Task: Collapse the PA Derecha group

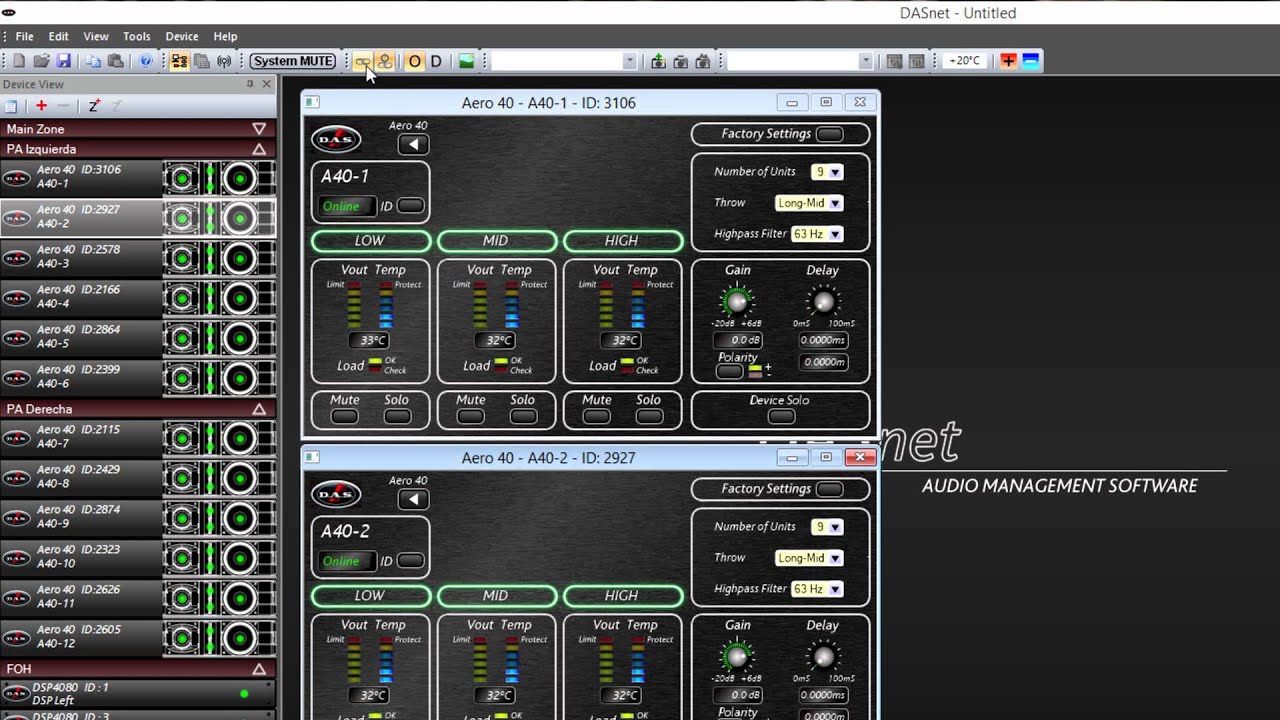Action: pos(259,409)
